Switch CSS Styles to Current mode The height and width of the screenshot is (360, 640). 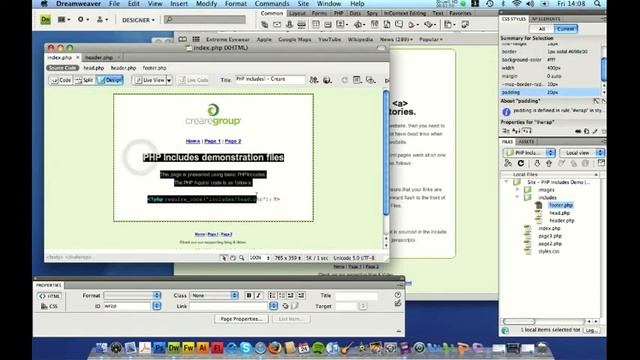[x=566, y=29]
